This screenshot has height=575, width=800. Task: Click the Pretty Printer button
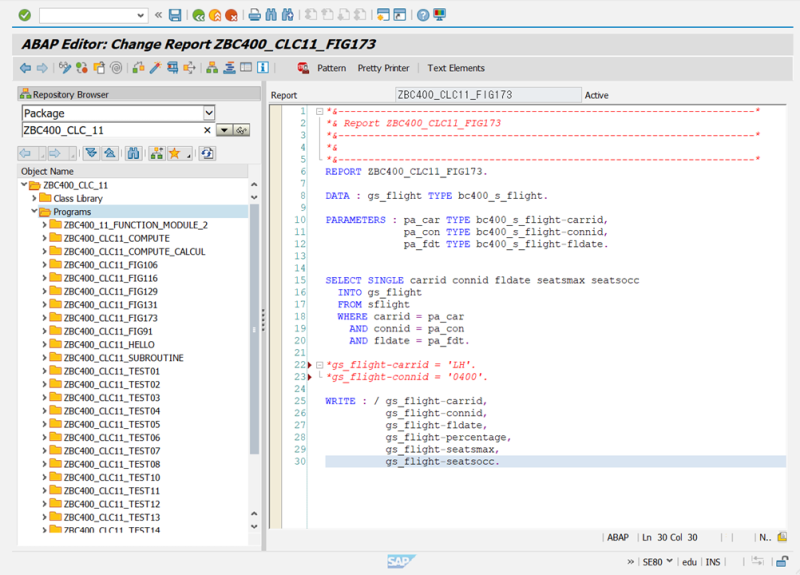[383, 68]
